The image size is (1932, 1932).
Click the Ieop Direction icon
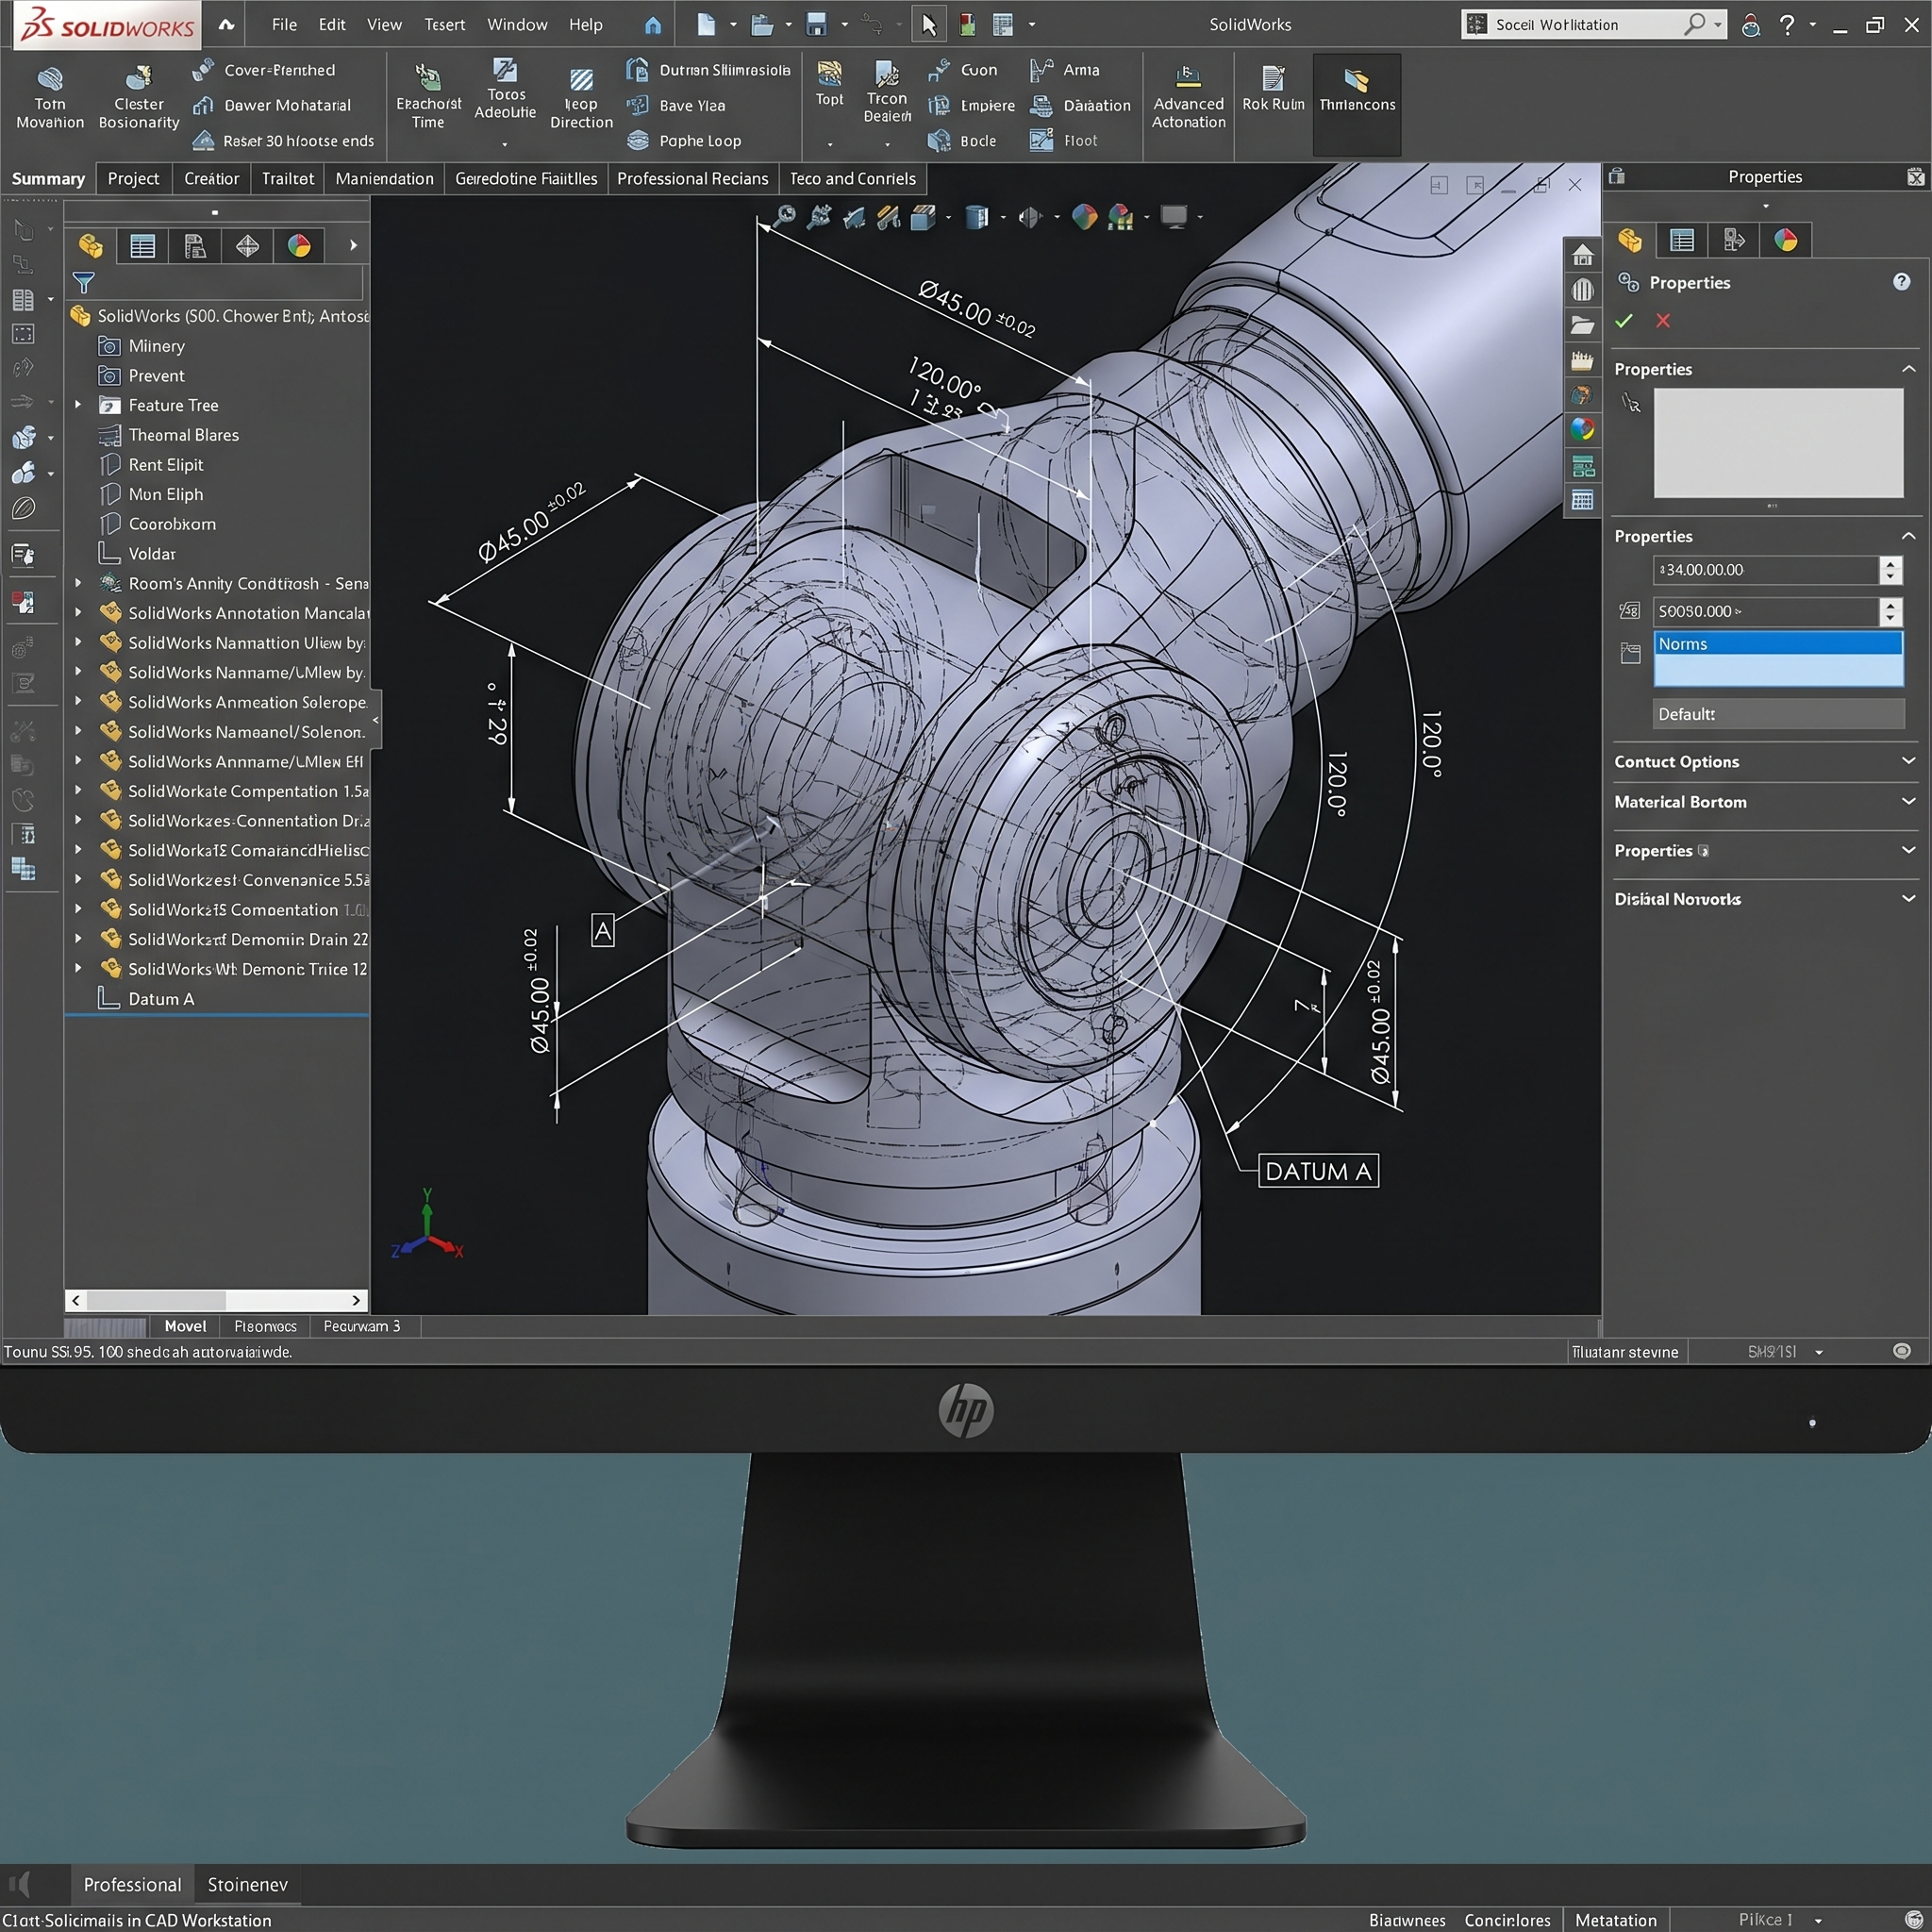[x=581, y=80]
